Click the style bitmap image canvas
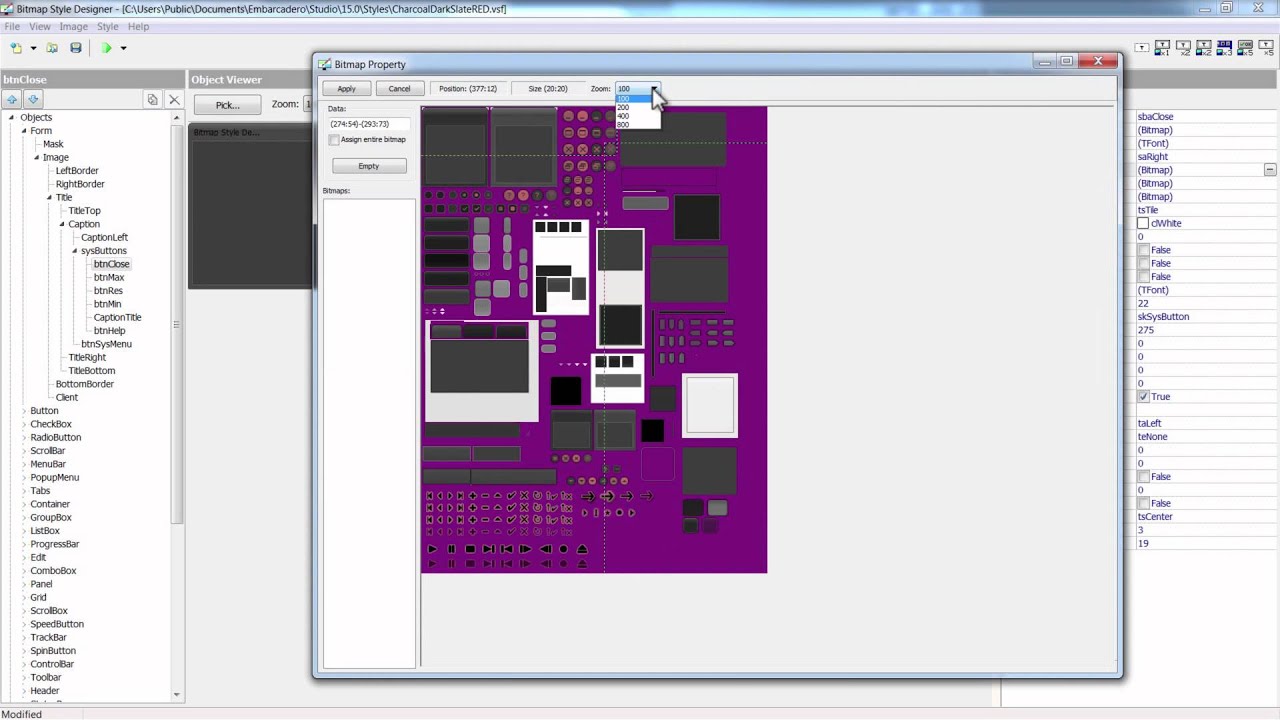Image resolution: width=1280 pixels, height=720 pixels. [x=594, y=340]
